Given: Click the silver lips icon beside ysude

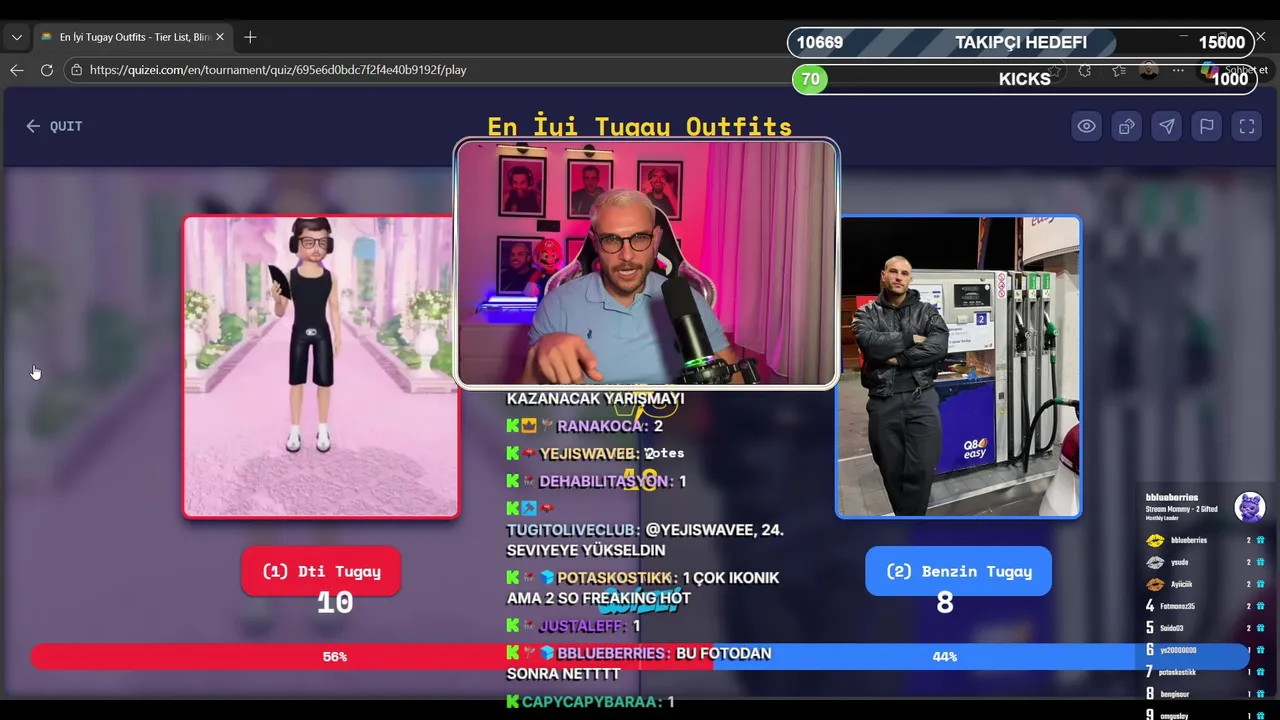Looking at the screenshot, I should [1155, 562].
